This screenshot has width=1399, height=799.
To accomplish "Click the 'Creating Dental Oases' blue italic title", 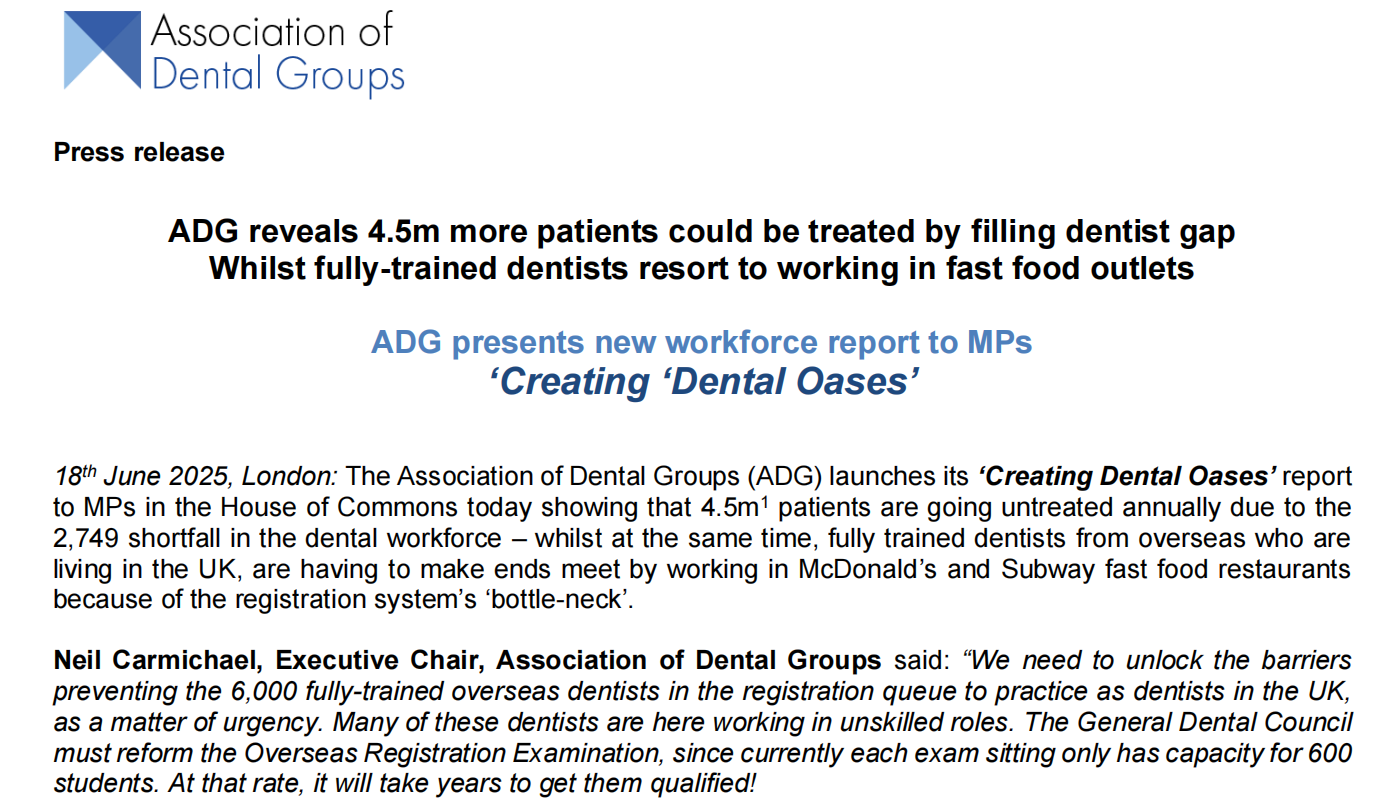I will [x=701, y=381].
